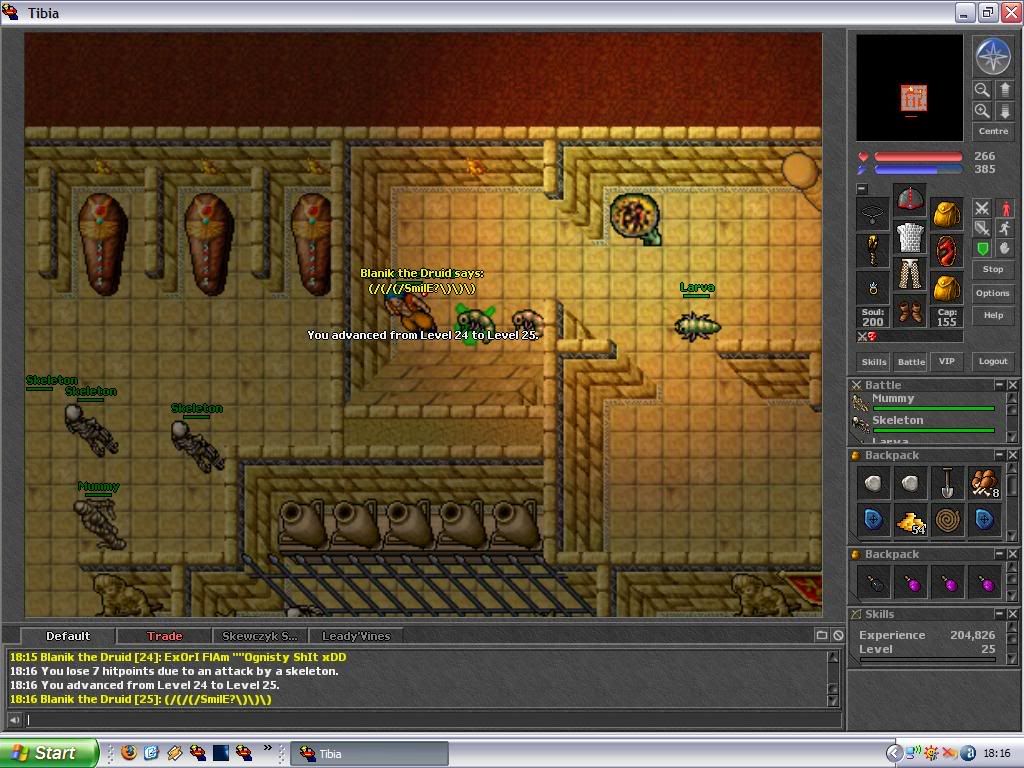The height and width of the screenshot is (768, 1024).
Task: Switch to the Default chat tab
Action: [x=68, y=635]
